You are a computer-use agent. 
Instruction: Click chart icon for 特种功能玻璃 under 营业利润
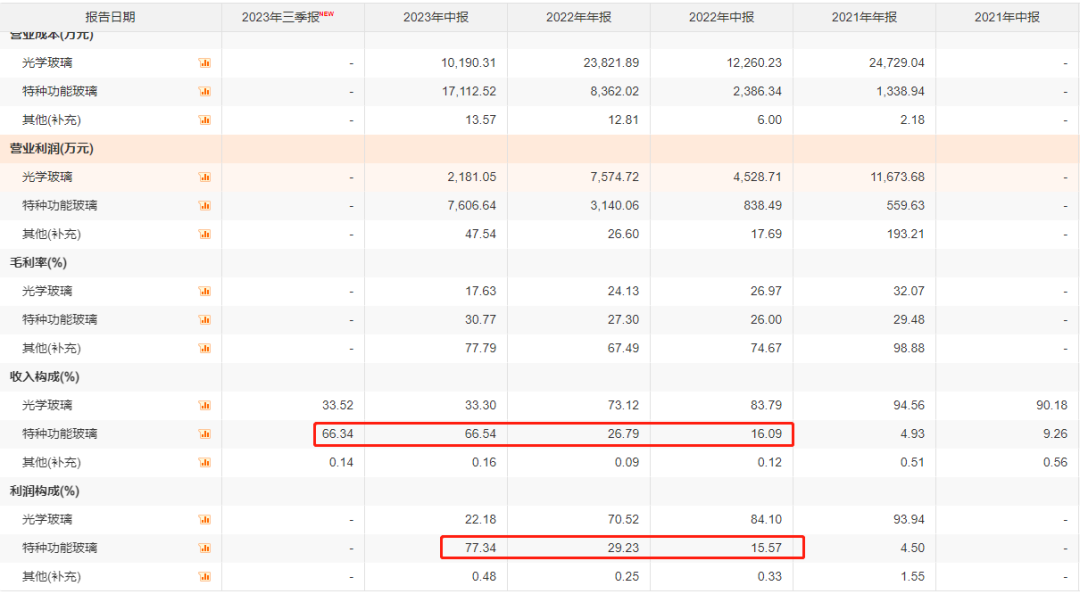[x=205, y=206]
